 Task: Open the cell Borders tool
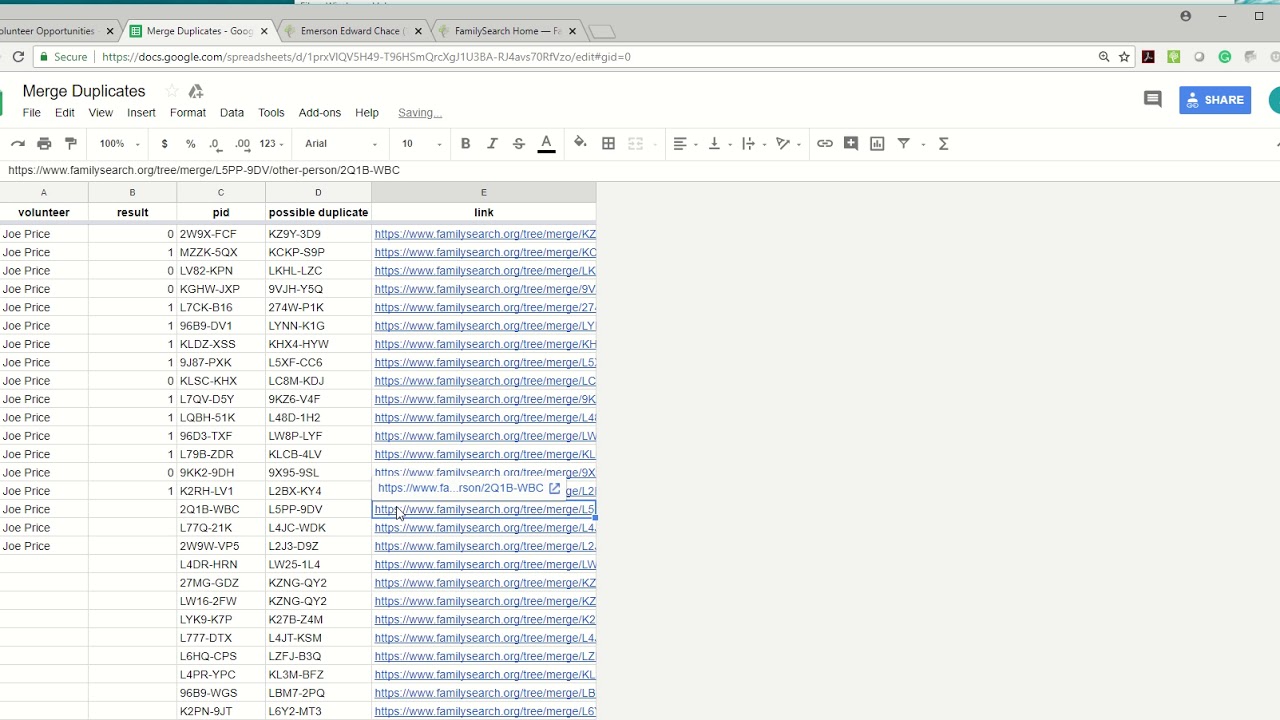608,144
